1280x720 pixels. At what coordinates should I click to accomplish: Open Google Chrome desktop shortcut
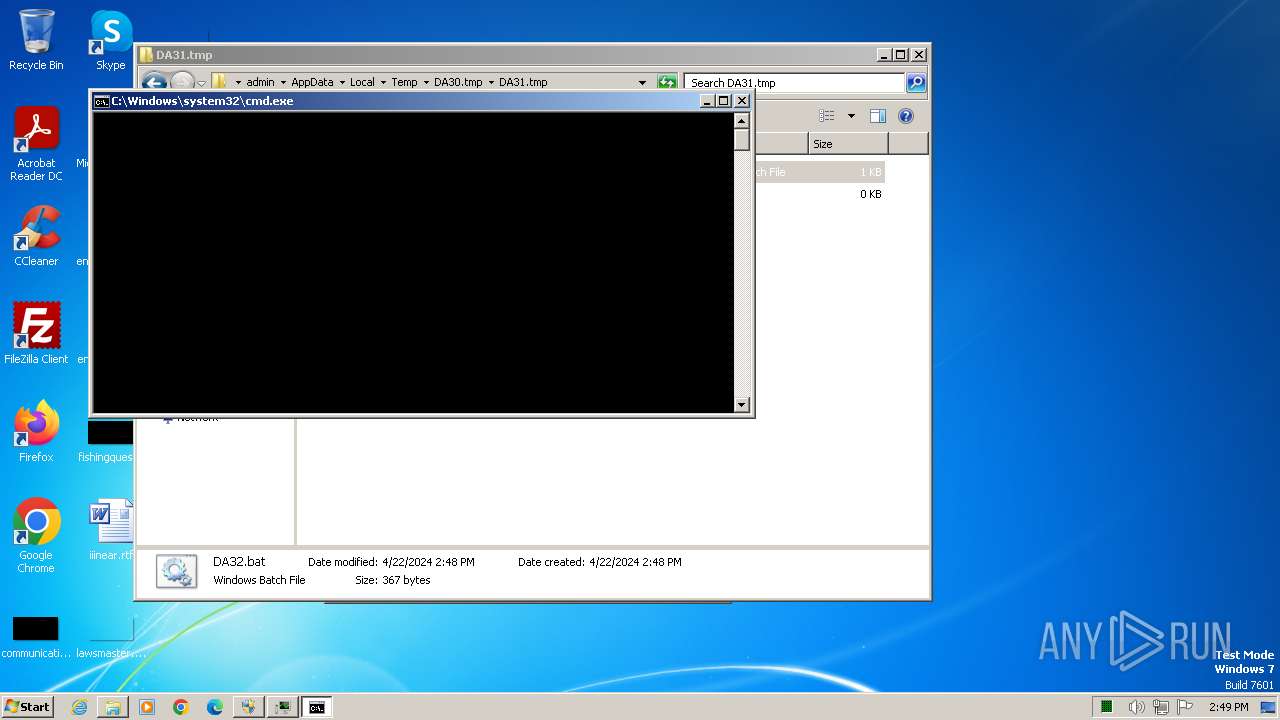[36, 535]
